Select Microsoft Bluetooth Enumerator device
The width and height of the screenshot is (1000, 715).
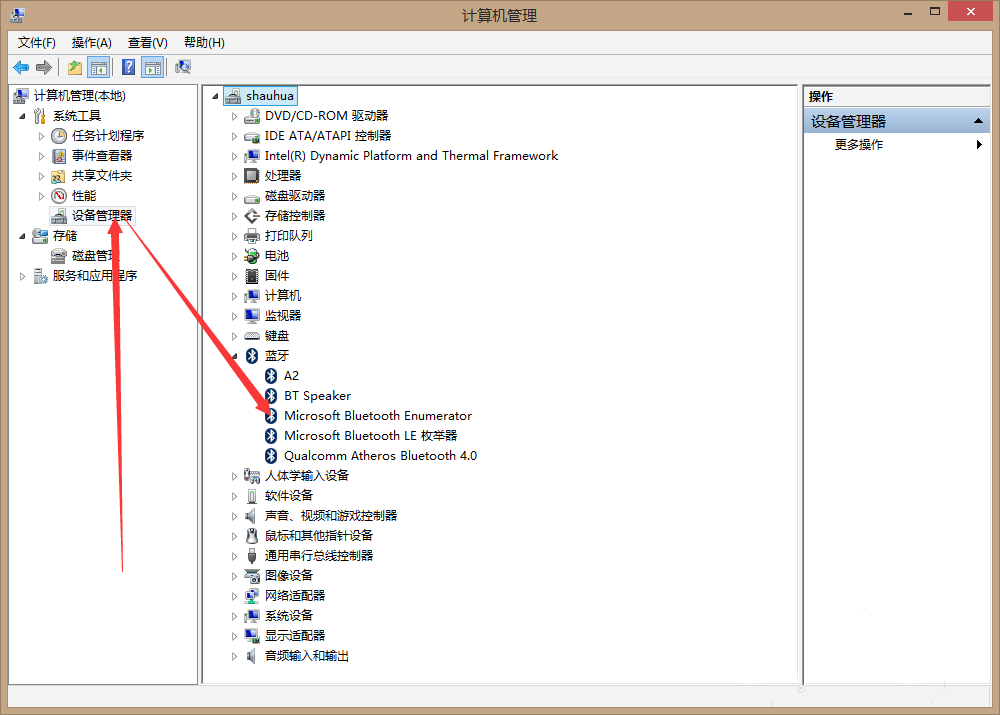378,416
